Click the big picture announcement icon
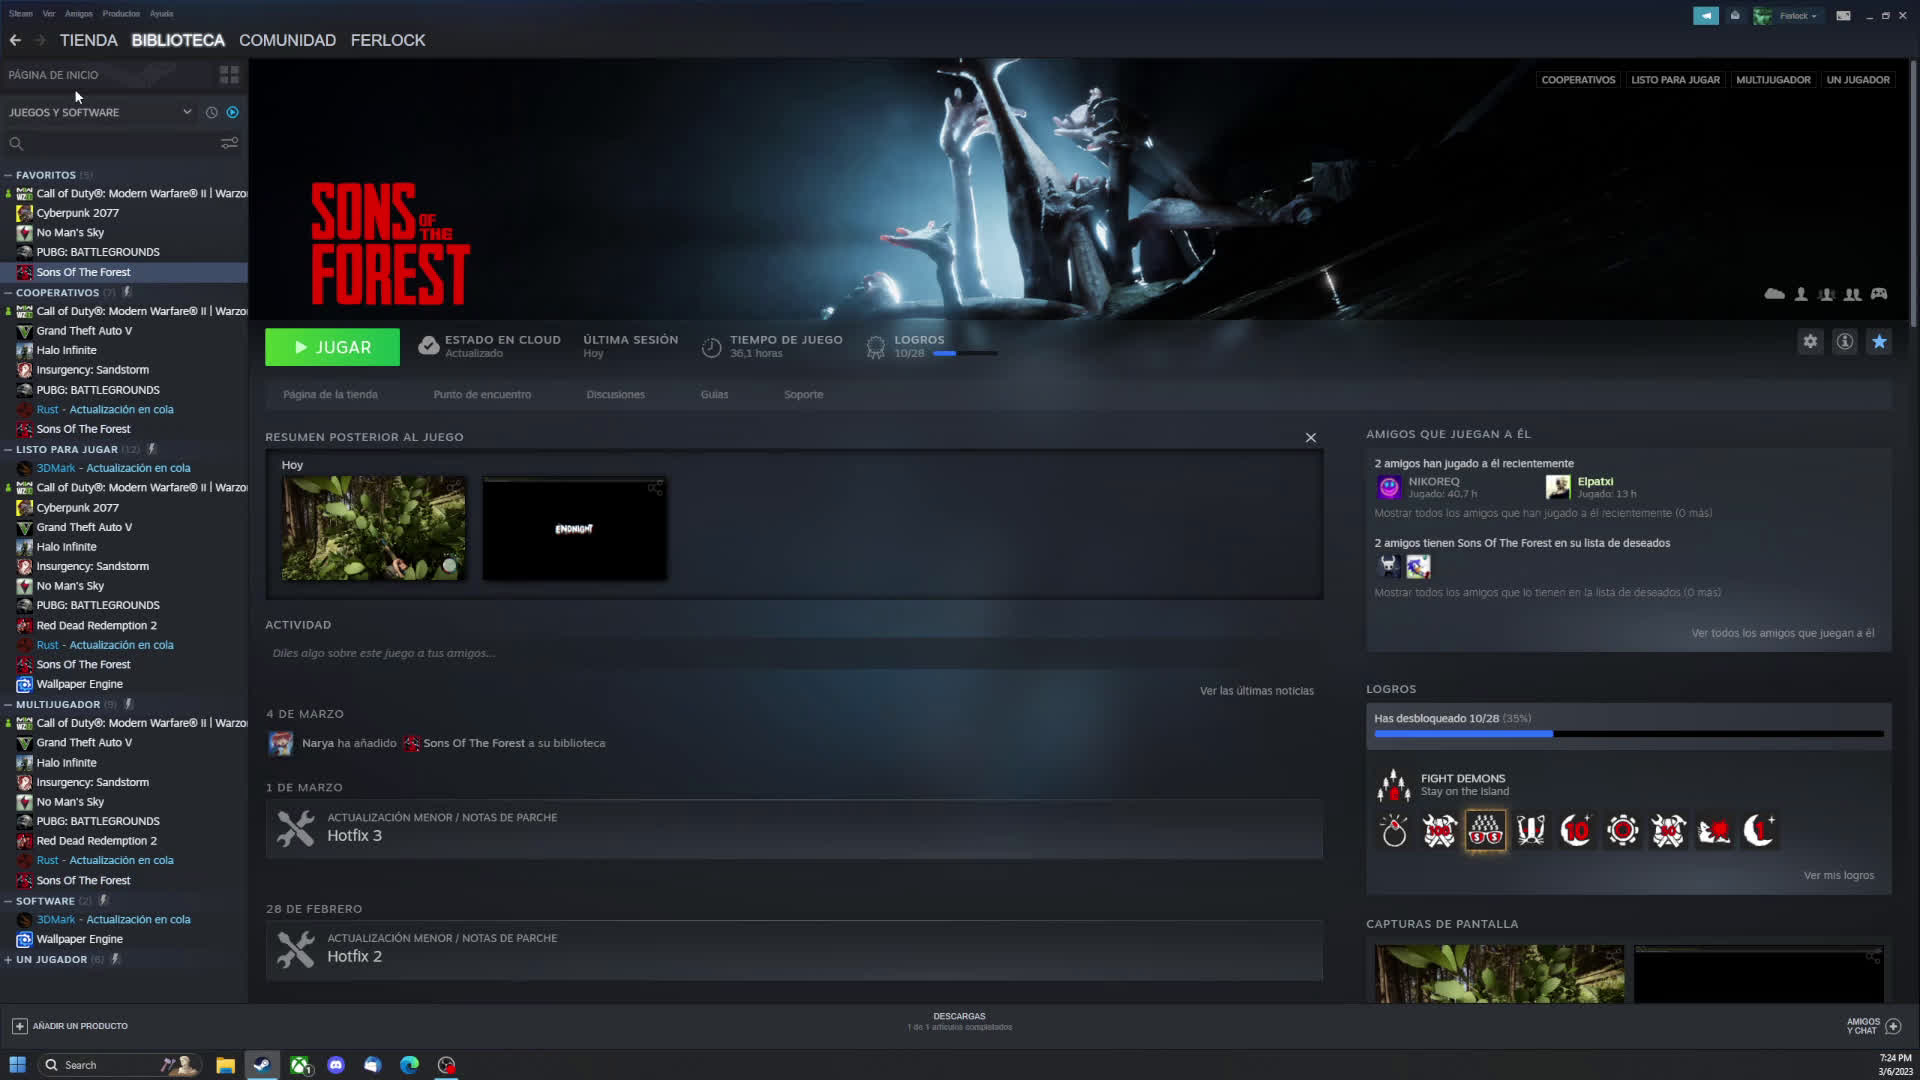 1705,16
